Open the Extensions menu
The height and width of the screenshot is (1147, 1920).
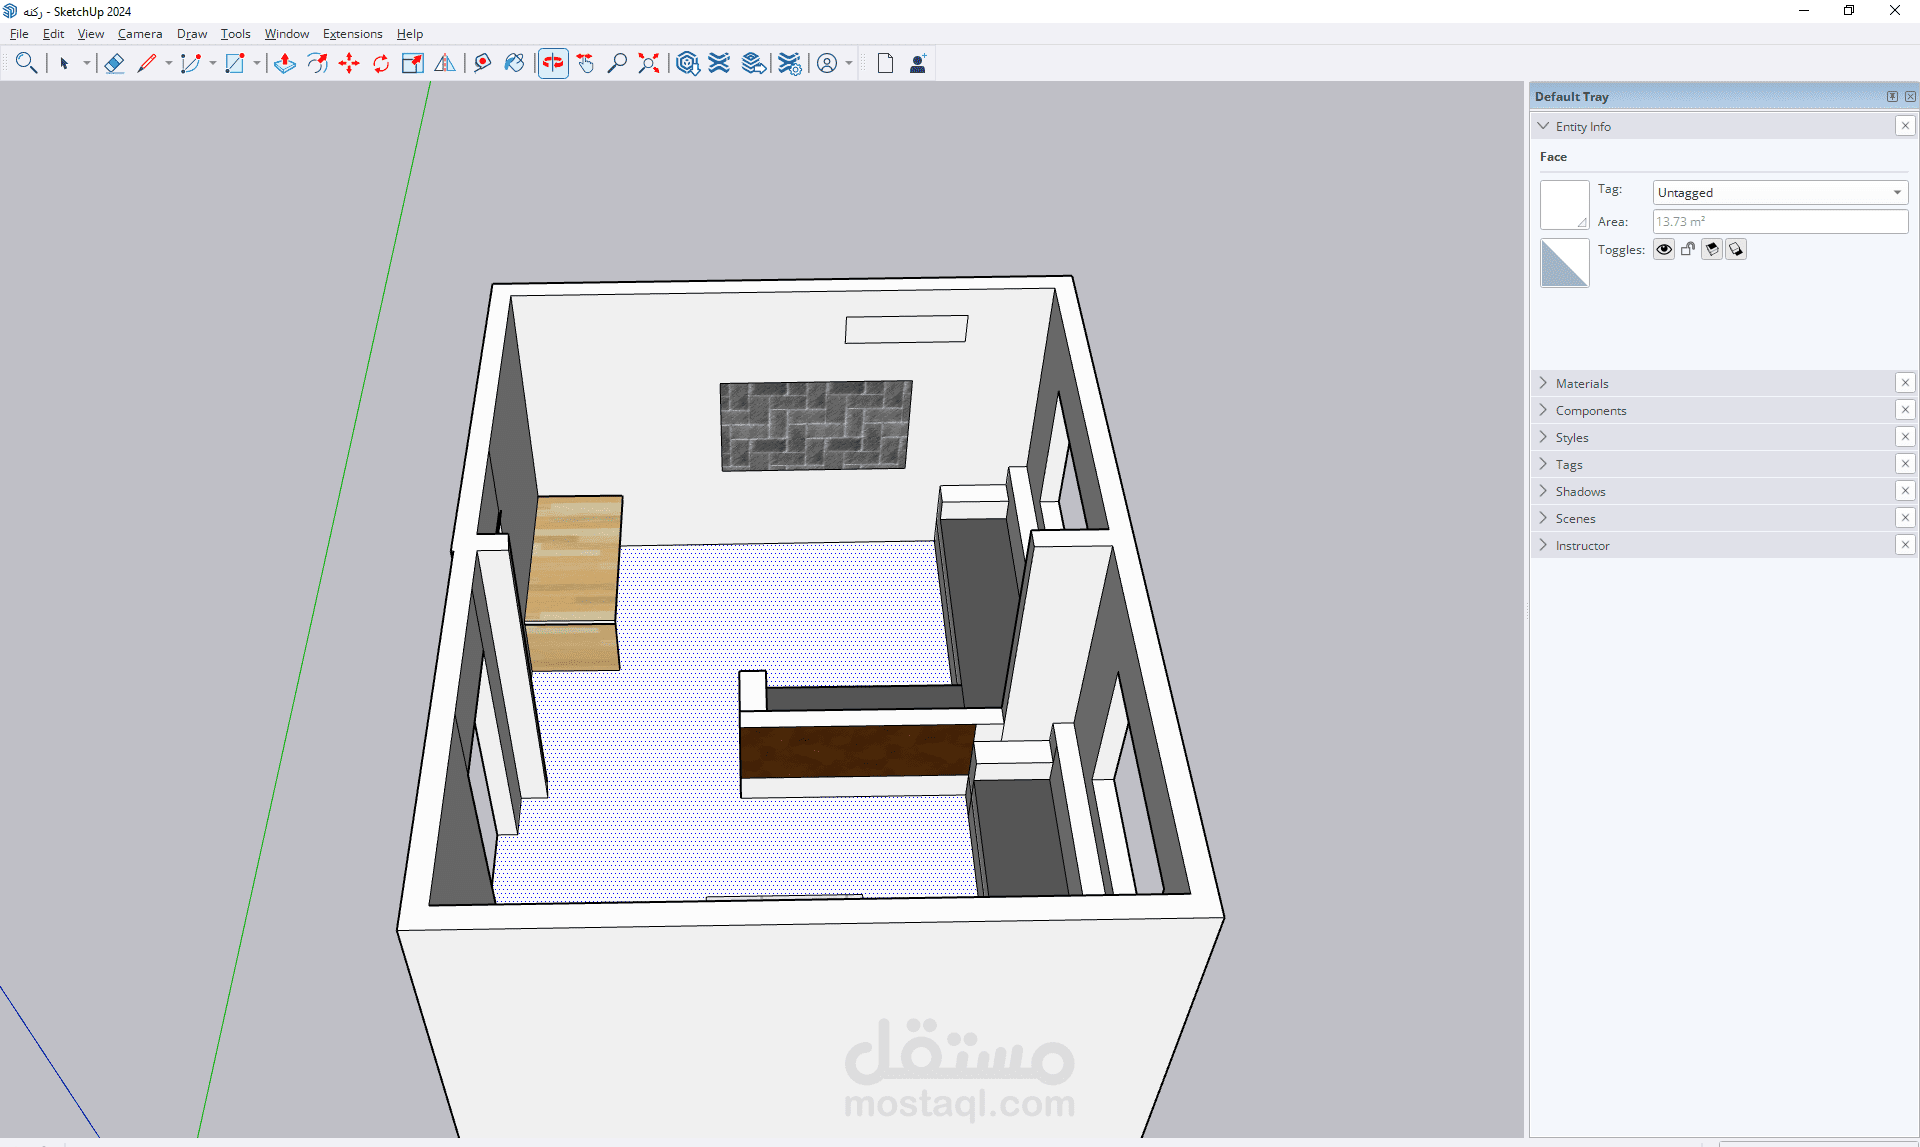[352, 33]
